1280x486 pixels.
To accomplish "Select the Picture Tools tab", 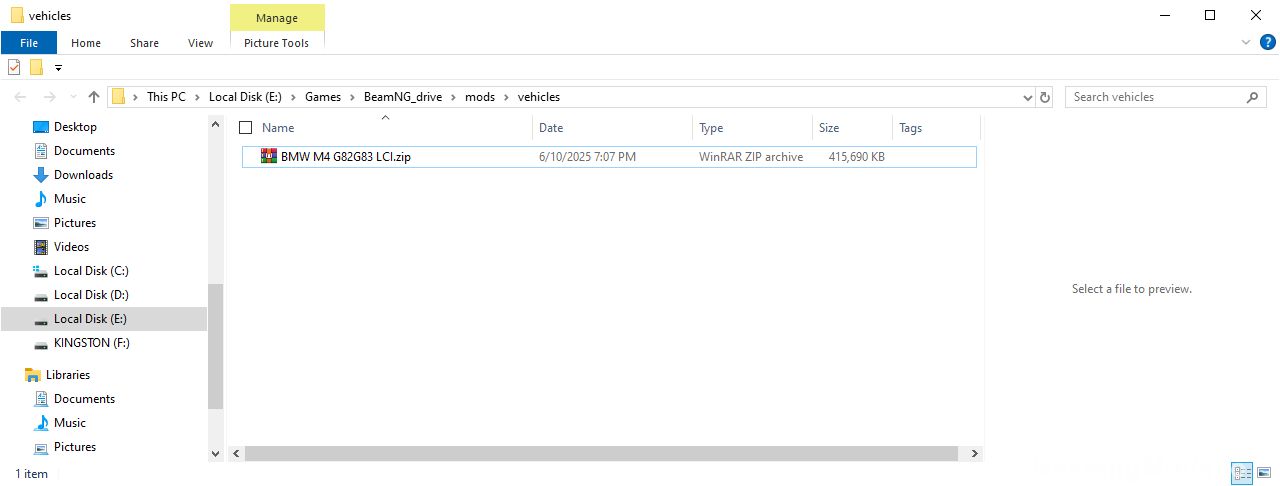I will tap(277, 43).
